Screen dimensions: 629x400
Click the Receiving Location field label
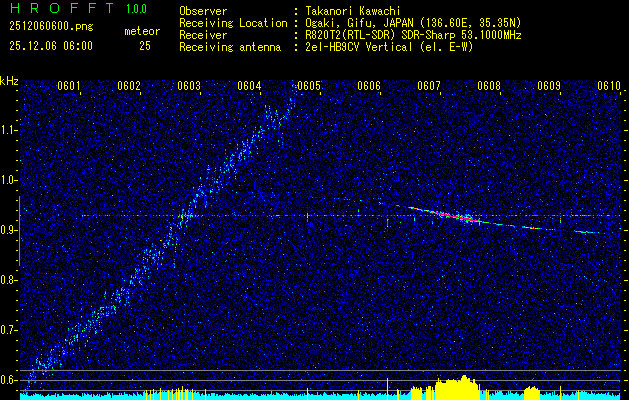click(233, 23)
